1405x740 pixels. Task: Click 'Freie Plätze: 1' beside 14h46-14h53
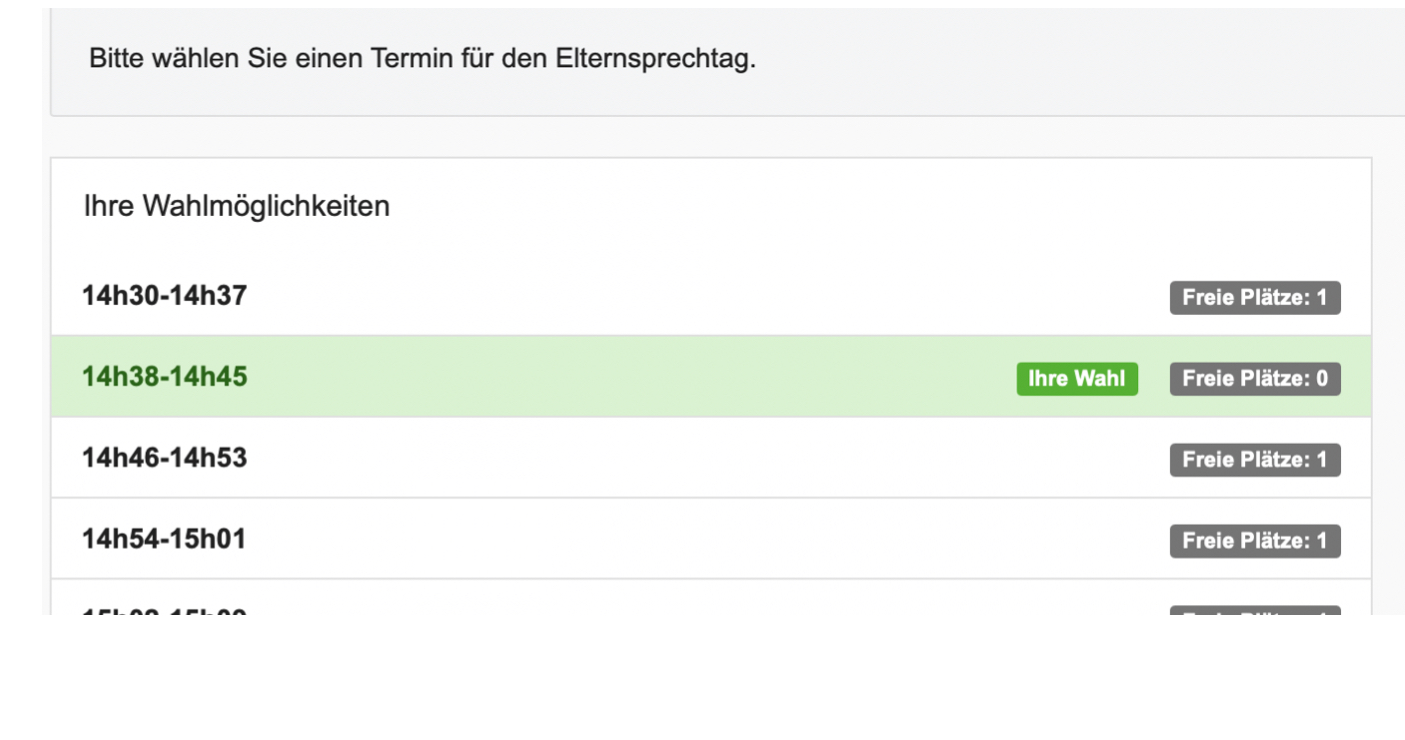[x=1258, y=459]
